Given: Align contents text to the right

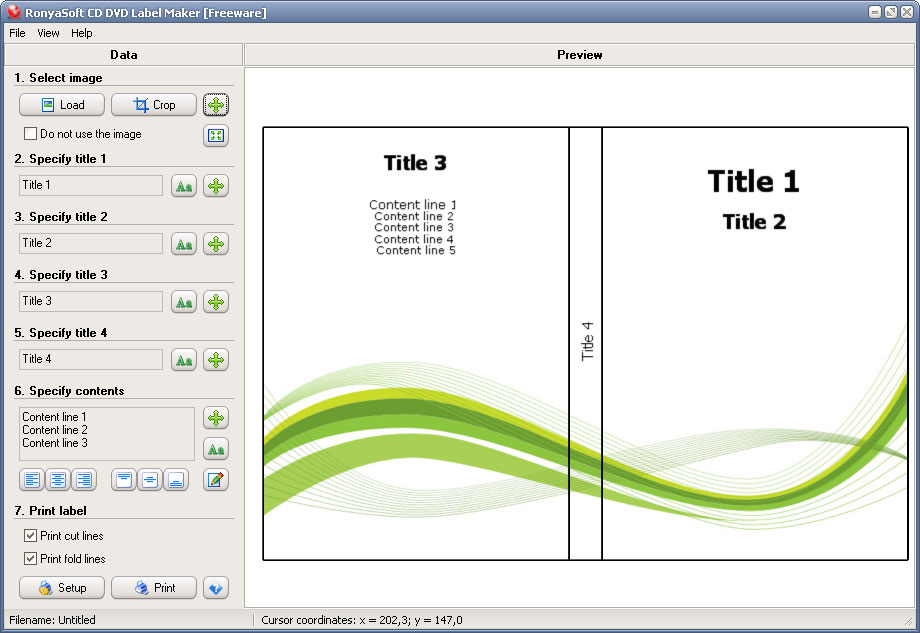Looking at the screenshot, I should click(x=84, y=480).
